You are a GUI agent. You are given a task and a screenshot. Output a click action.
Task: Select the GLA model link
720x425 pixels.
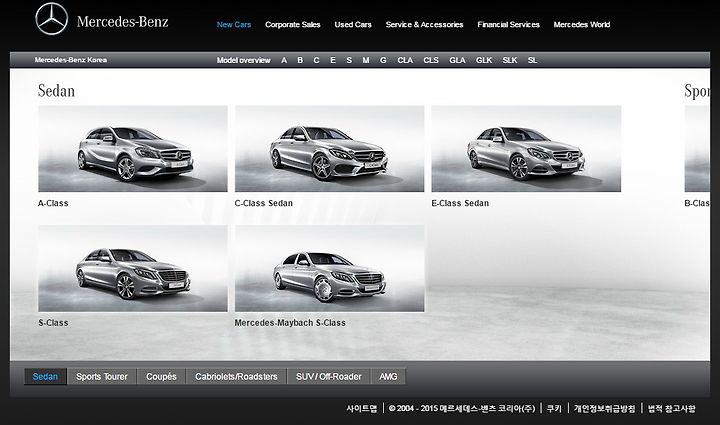457,60
